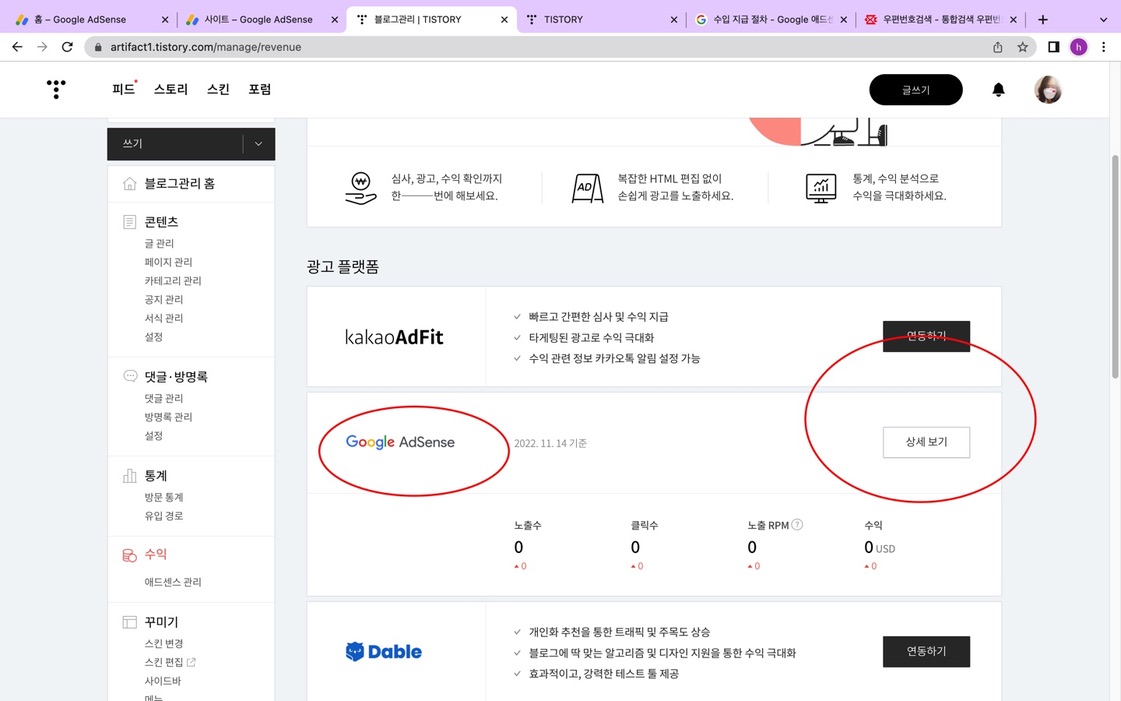This screenshot has height=701, width=1121.
Task: Click the 2022. 11. 14 기준 date text
Action: pyautogui.click(x=550, y=443)
